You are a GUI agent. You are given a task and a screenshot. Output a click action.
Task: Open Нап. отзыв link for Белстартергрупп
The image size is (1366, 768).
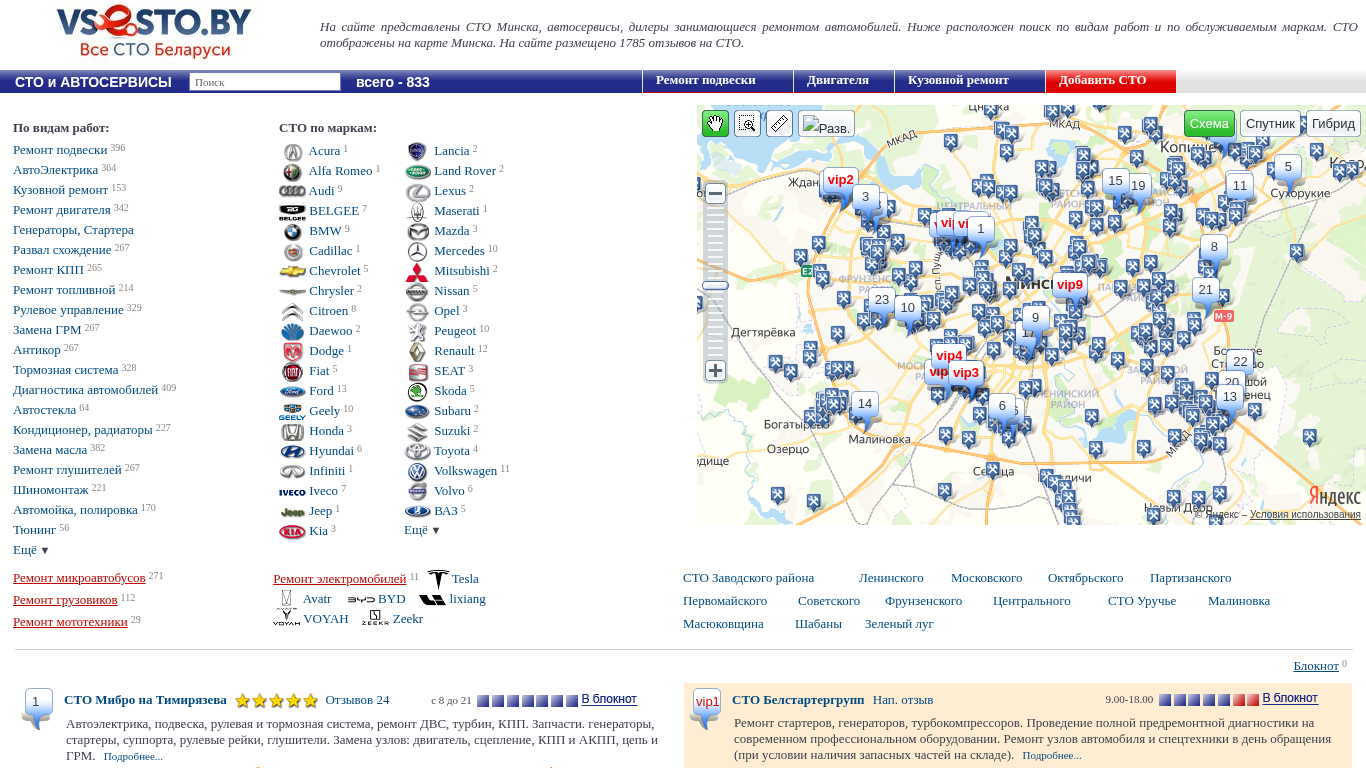pos(903,700)
